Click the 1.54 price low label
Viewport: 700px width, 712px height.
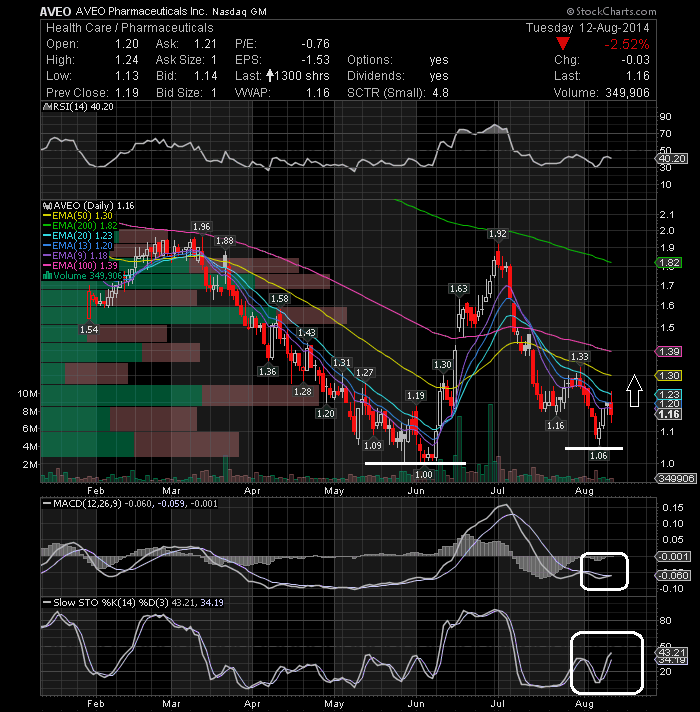tap(89, 330)
